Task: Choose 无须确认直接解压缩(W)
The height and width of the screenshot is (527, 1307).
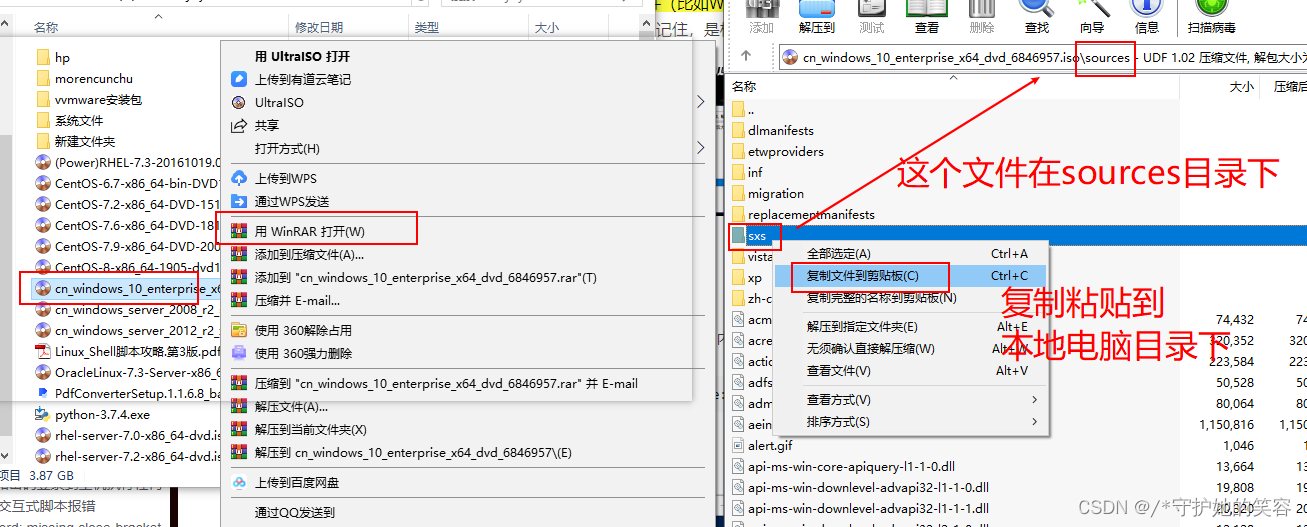Action: [x=870, y=349]
